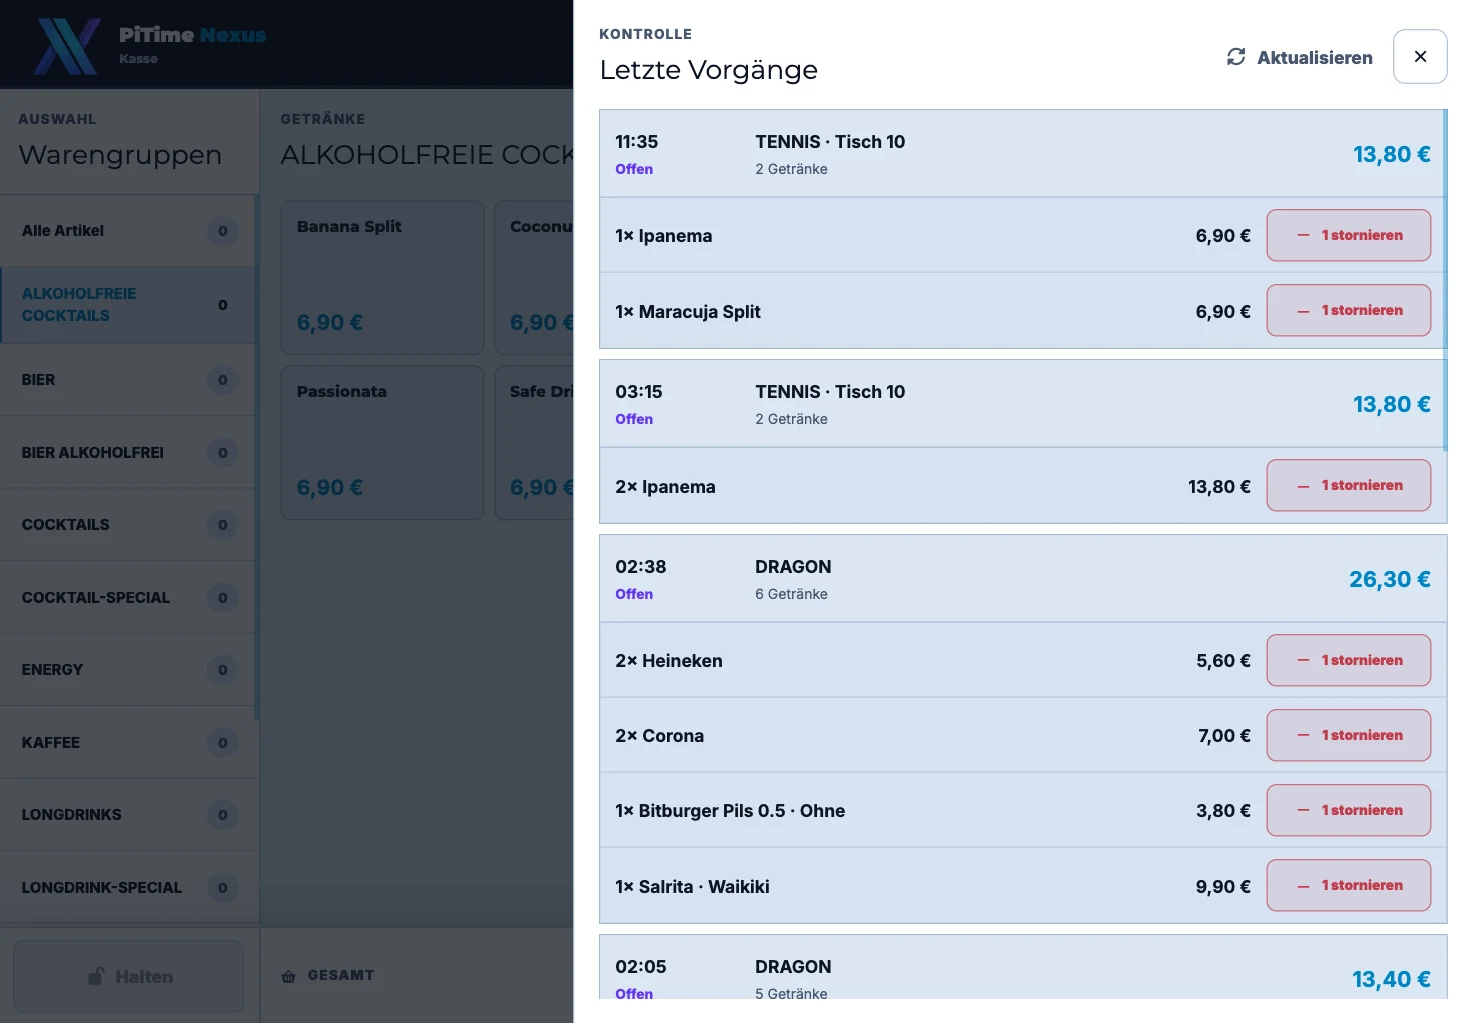Screen dimensions: 1473x1023
Task: Cancel one of the 2× Ipanema
Action: [1348, 485]
